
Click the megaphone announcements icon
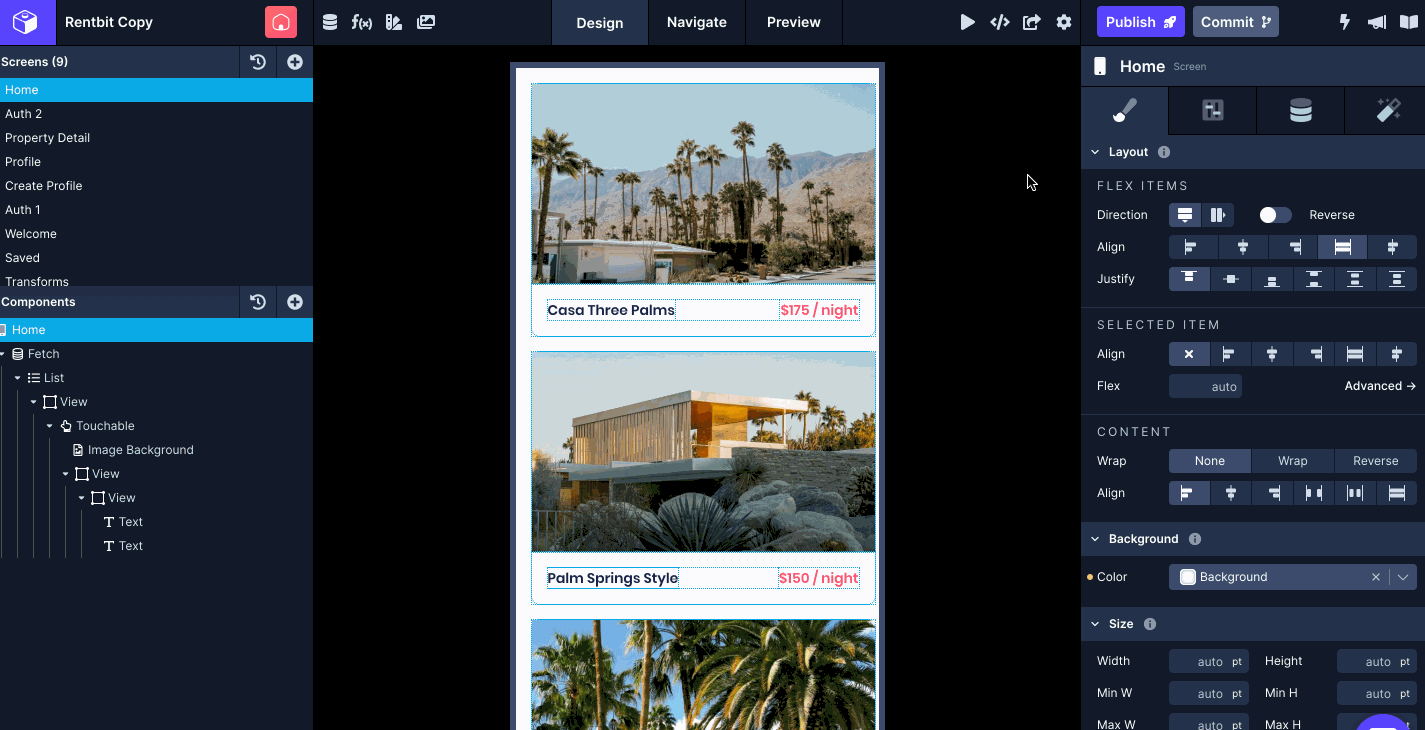[x=1377, y=22]
